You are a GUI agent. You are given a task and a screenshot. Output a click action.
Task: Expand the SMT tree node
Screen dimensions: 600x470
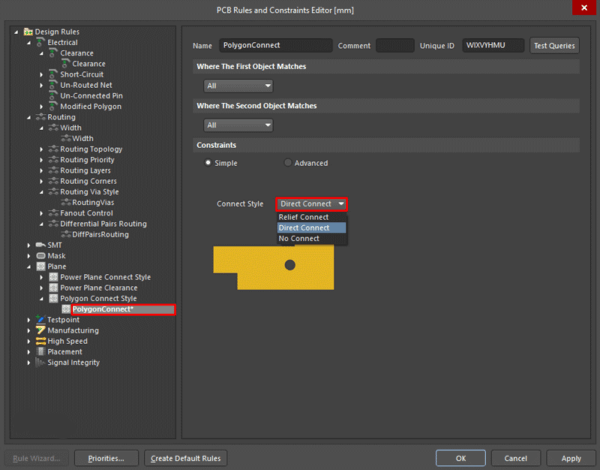pyautogui.click(x=29, y=245)
